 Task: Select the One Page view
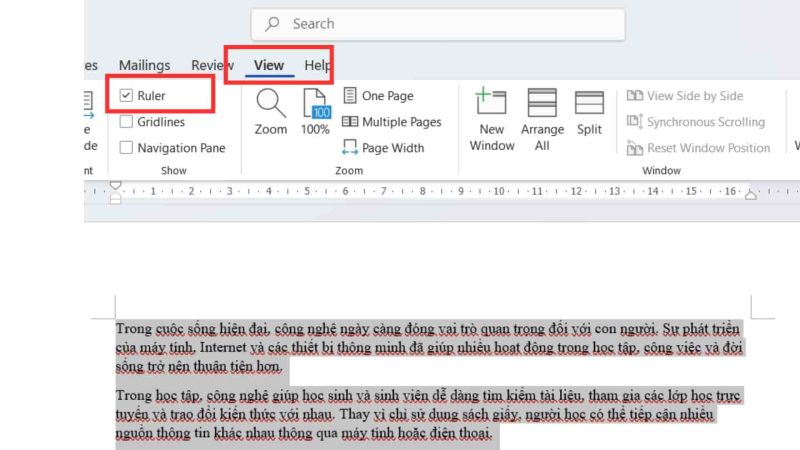[x=378, y=95]
